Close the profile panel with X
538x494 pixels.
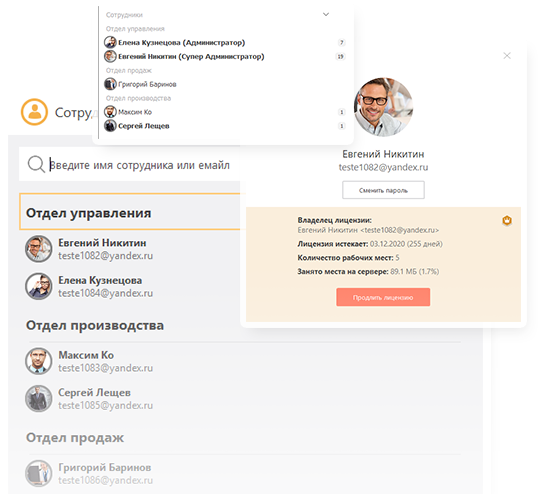[507, 56]
